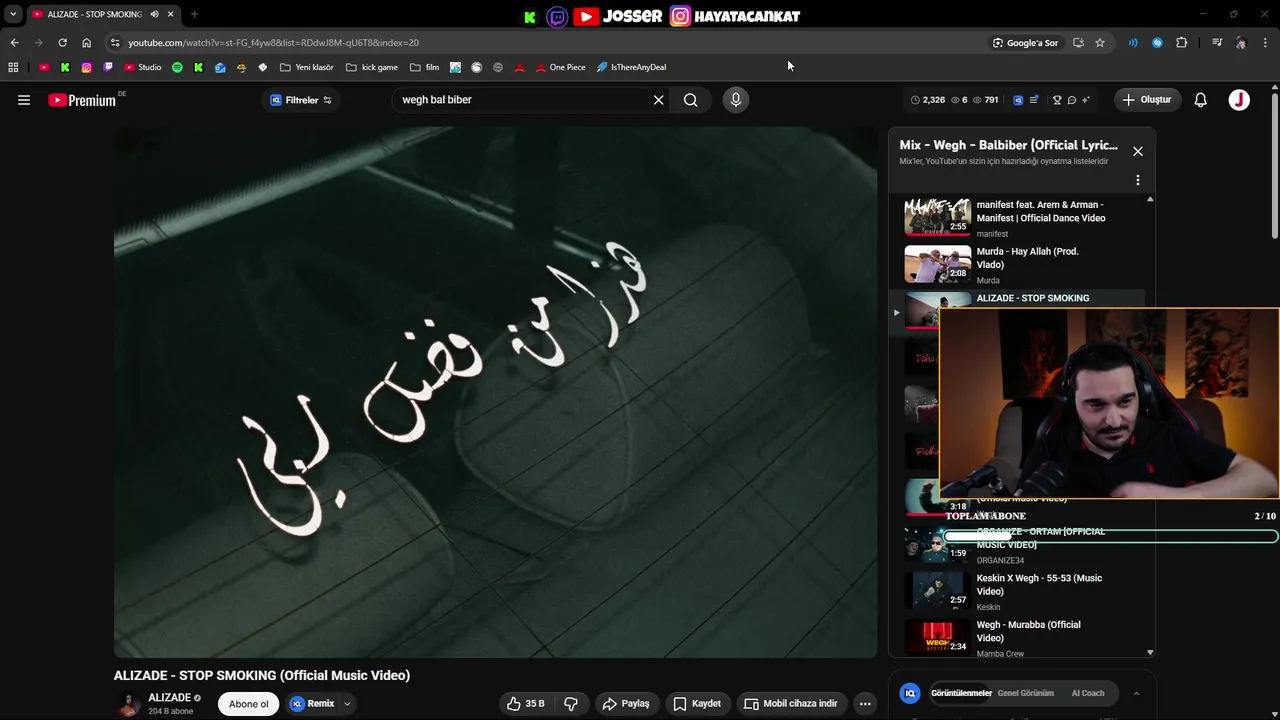Open more actions ellipsis under video
1280x720 pixels.
pyautogui.click(x=865, y=704)
